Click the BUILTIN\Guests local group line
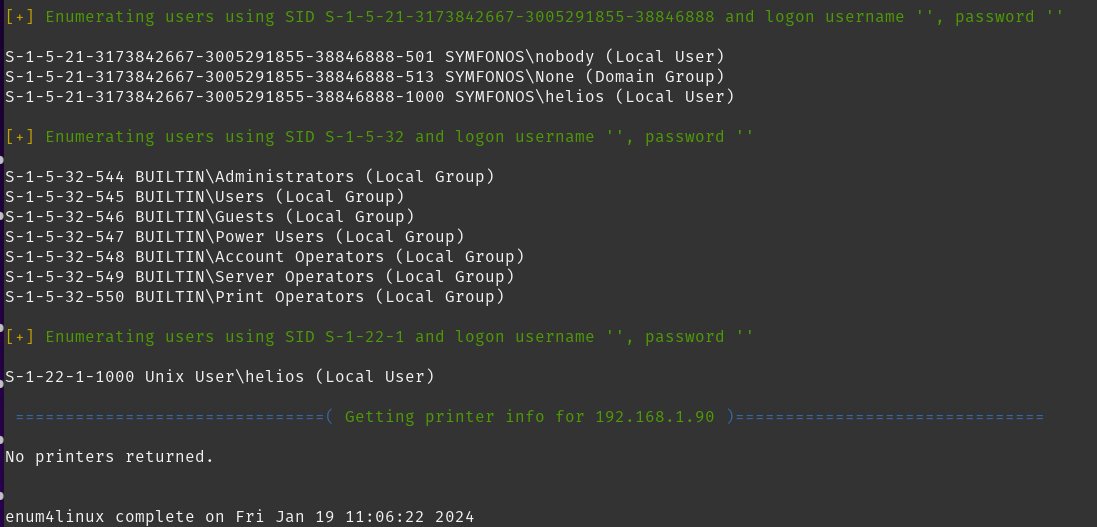Screen dimensions: 1097x527 coord(210,216)
